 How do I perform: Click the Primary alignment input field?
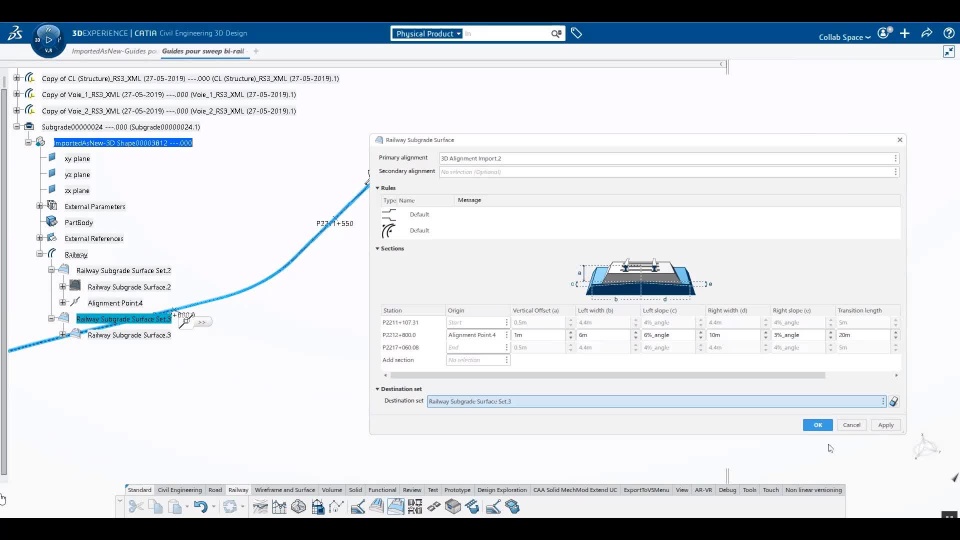669,159
